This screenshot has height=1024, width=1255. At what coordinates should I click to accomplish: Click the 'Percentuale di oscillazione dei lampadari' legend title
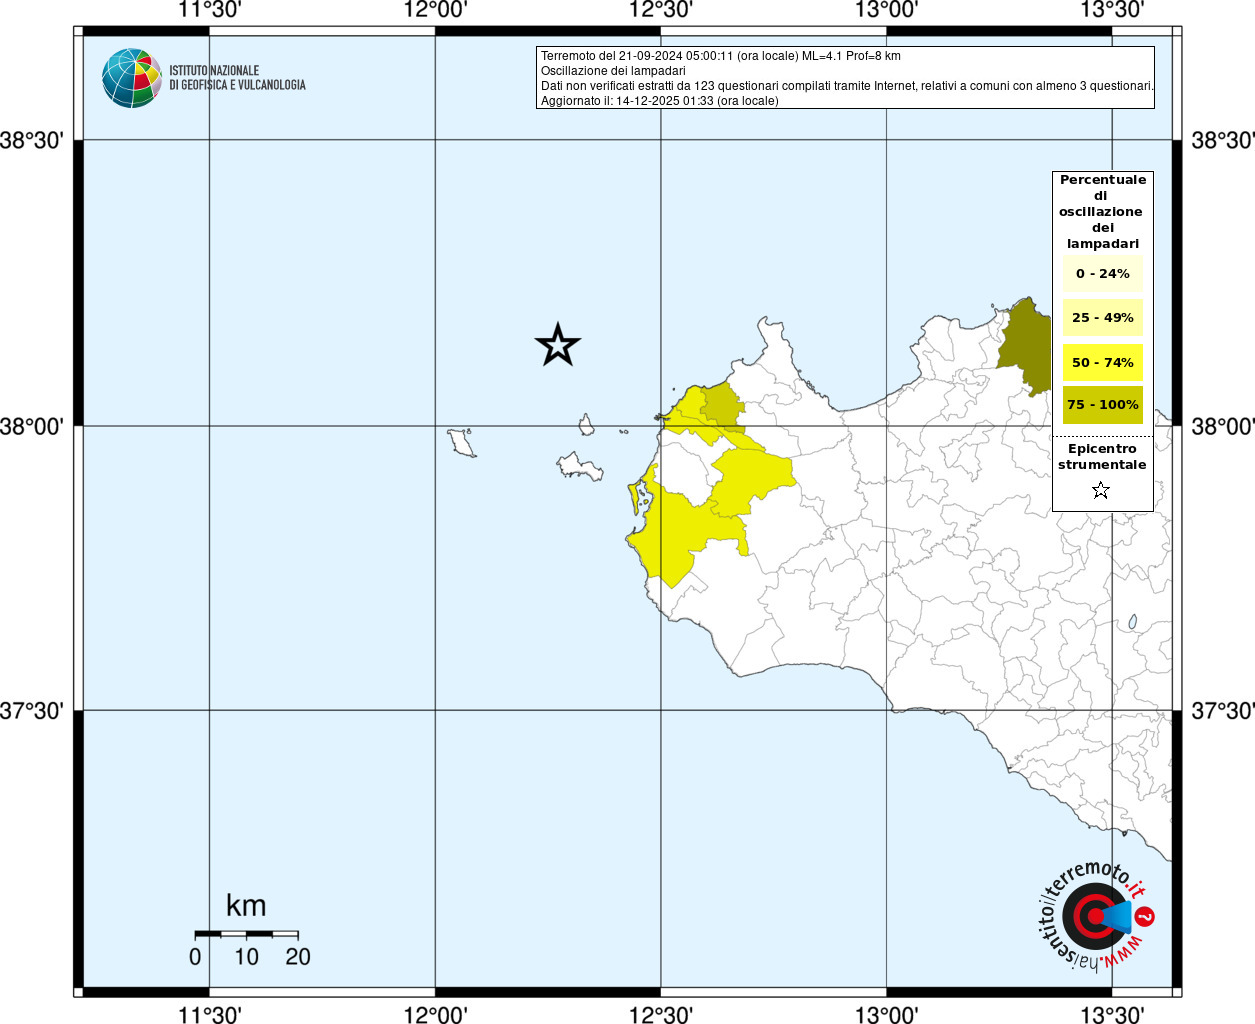click(x=1103, y=212)
